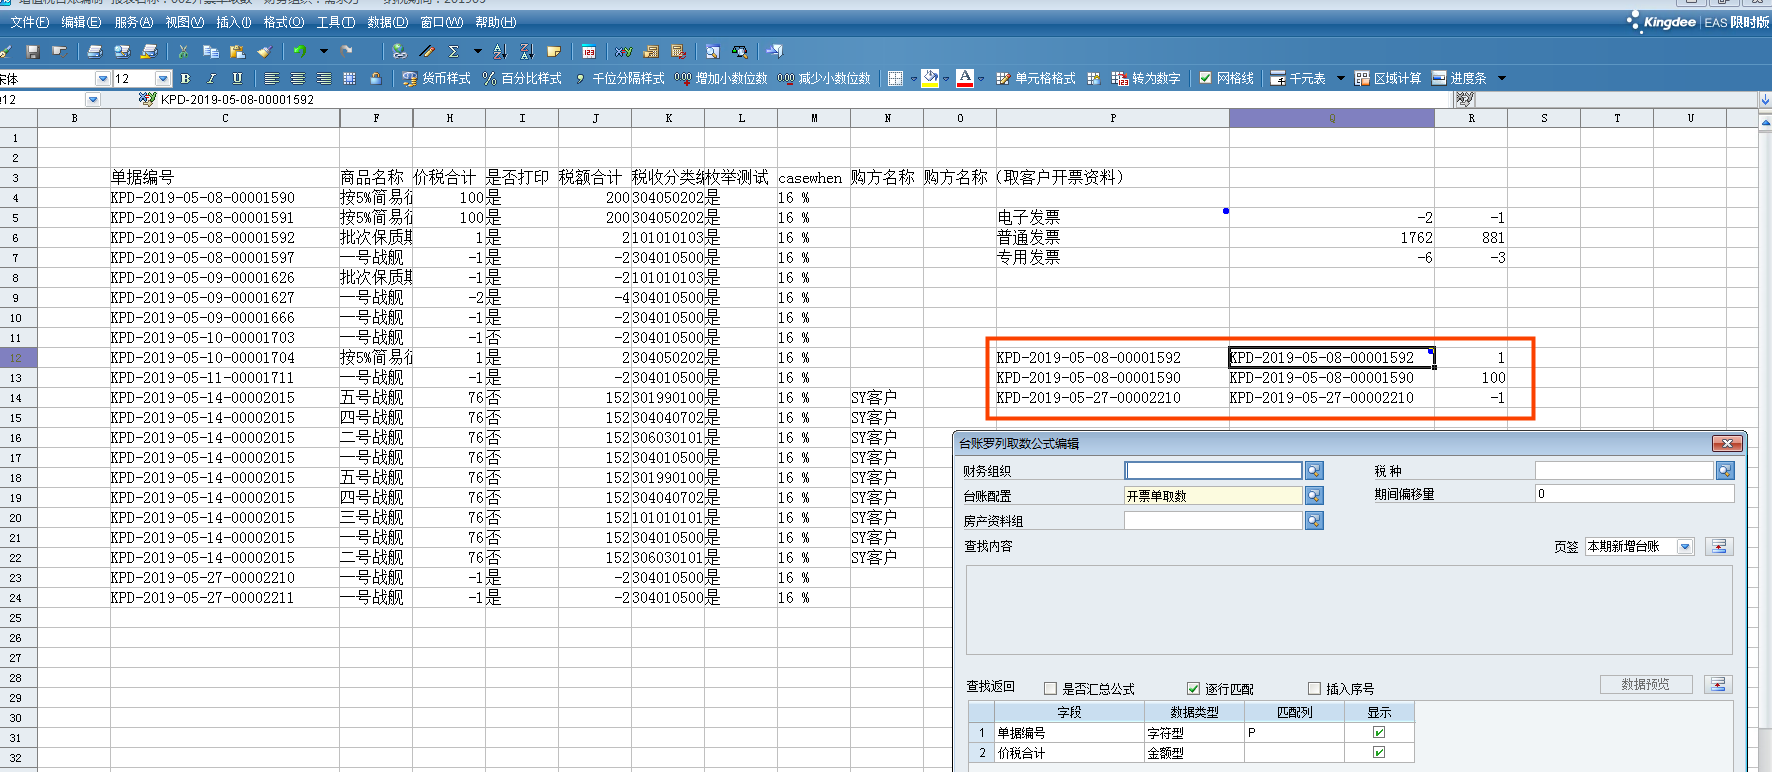Click the Align left icon
Image resolution: width=1772 pixels, height=772 pixels.
pyautogui.click(x=272, y=78)
